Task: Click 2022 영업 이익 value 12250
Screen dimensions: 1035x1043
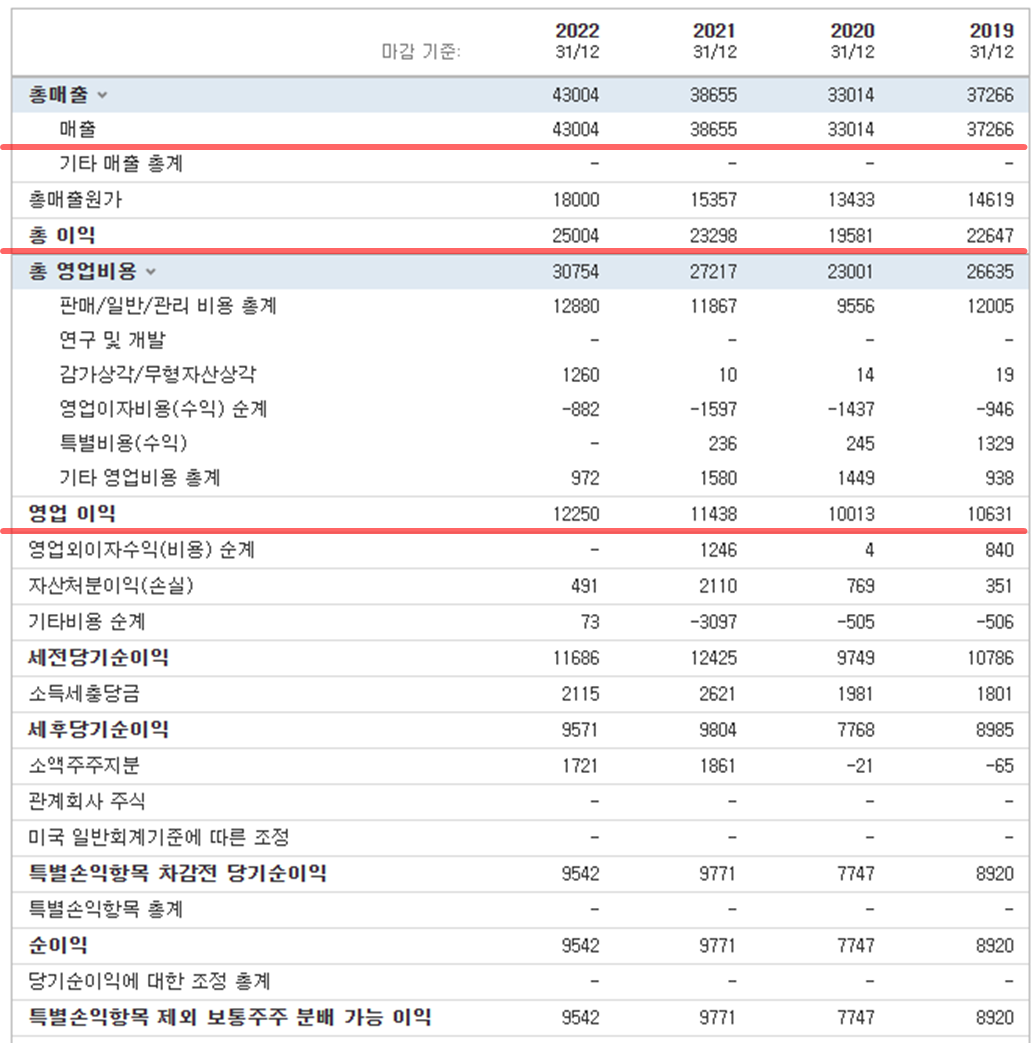Action: [576, 514]
